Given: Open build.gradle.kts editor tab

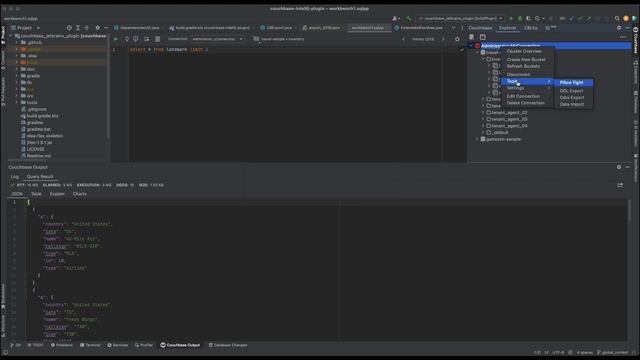Looking at the screenshot, I should point(209,28).
